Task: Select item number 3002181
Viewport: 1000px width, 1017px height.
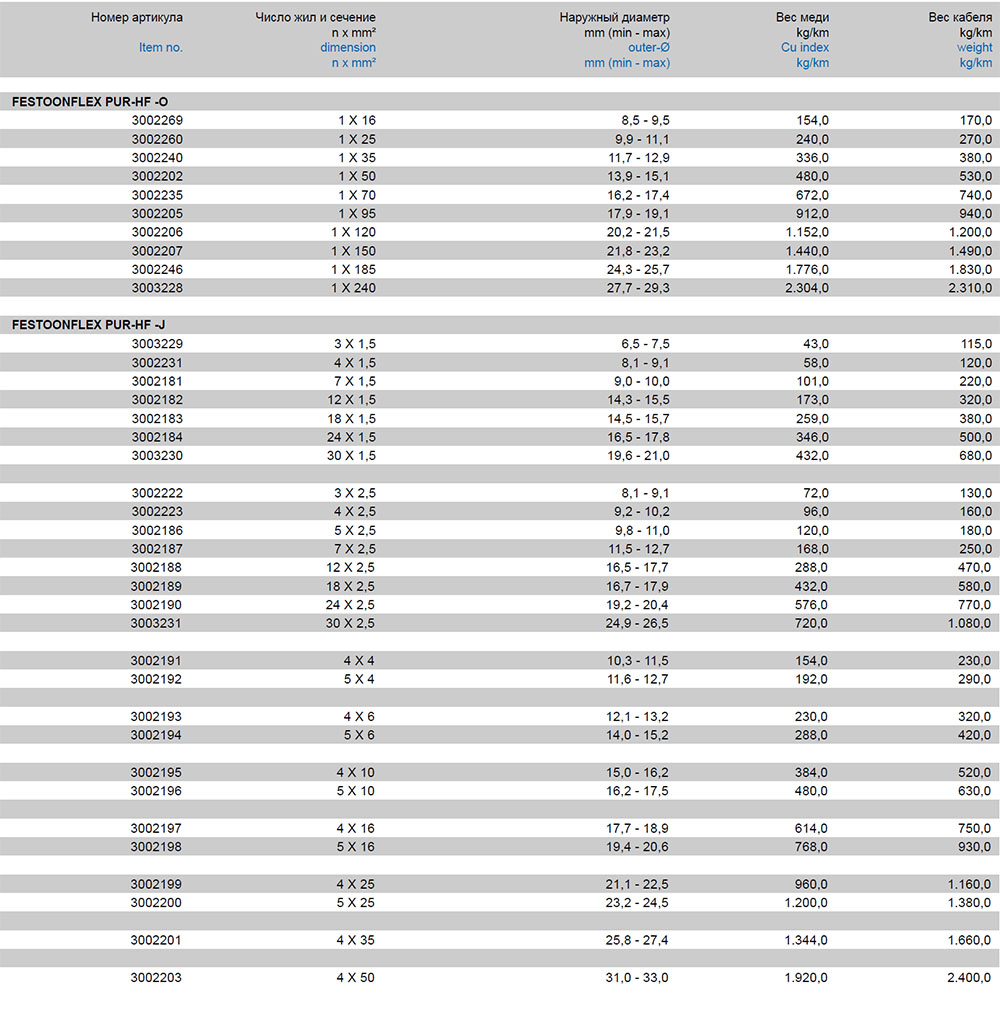Action: coord(157,381)
